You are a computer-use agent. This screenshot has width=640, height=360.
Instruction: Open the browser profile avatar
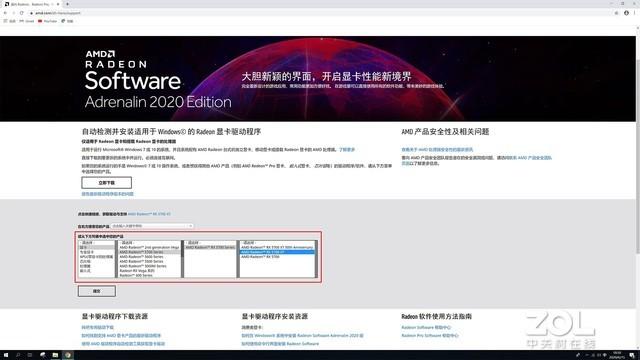tap(626, 13)
